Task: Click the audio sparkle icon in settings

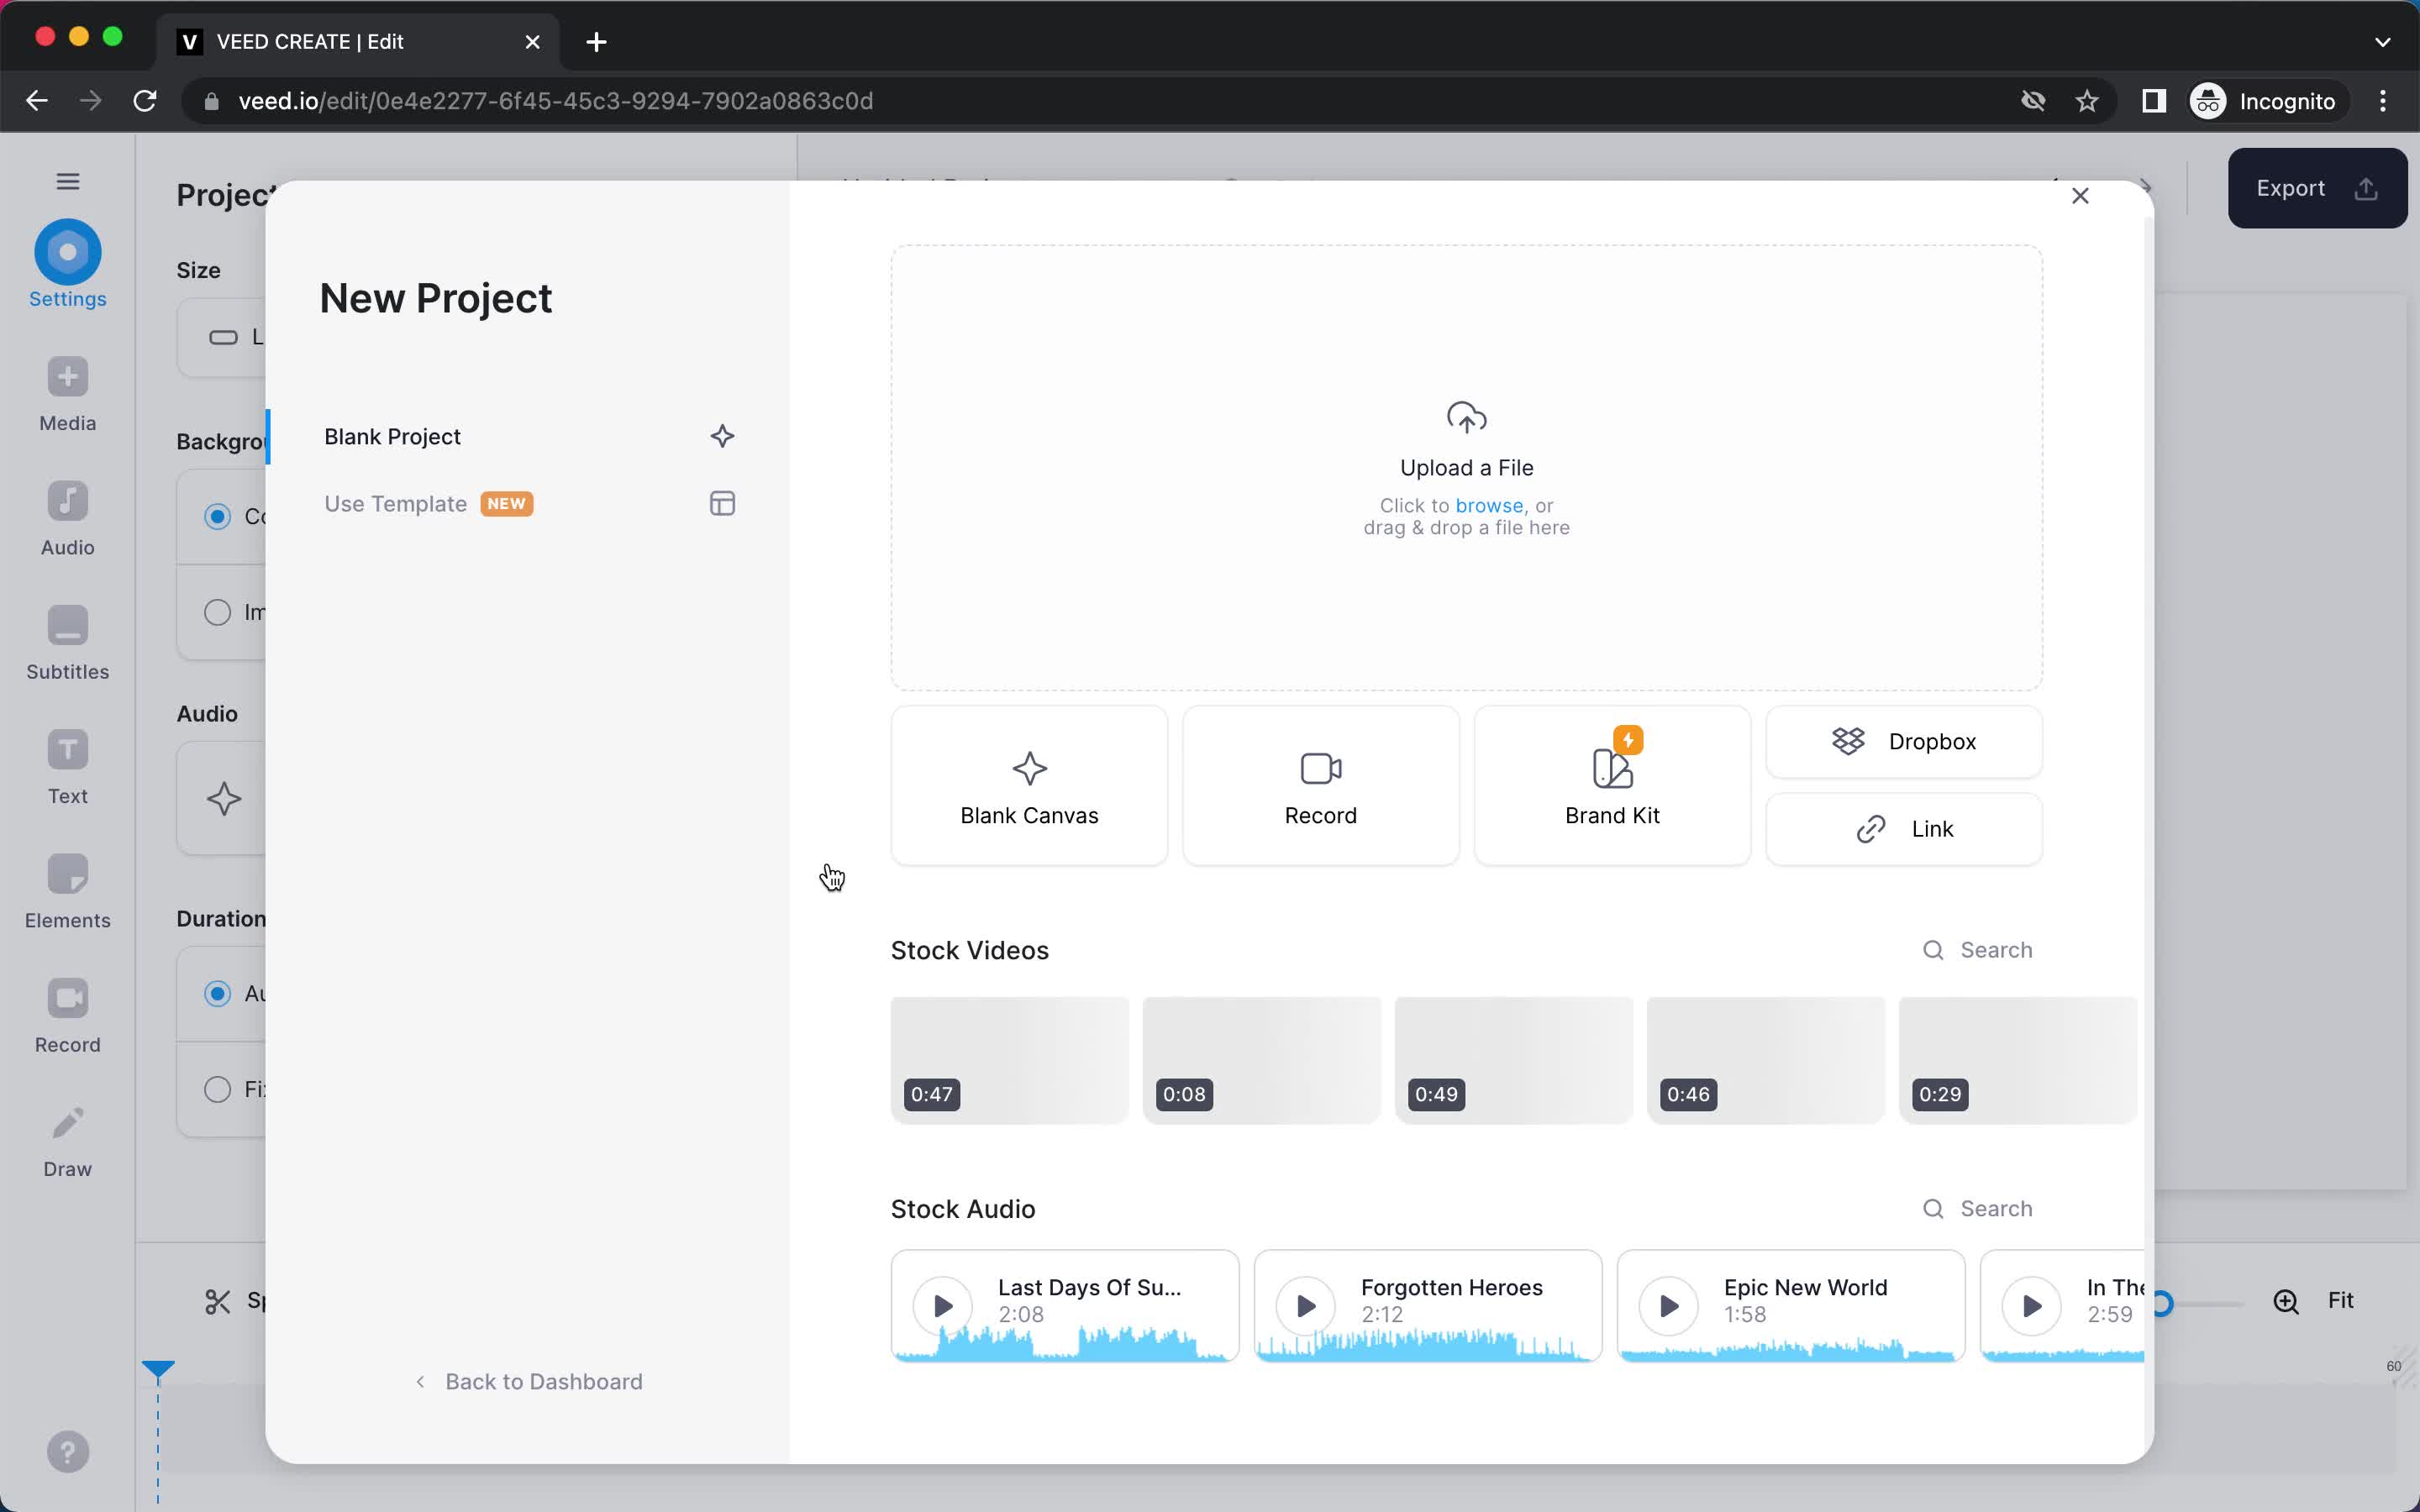Action: 223,798
